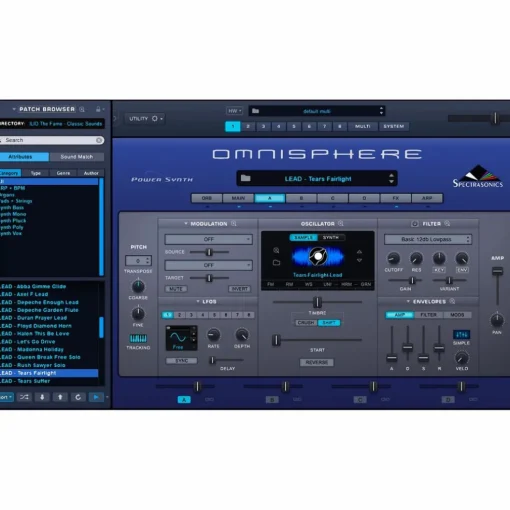Click the keyboard Tracking icon
The height and width of the screenshot is (510, 510).
pyautogui.click(x=138, y=339)
